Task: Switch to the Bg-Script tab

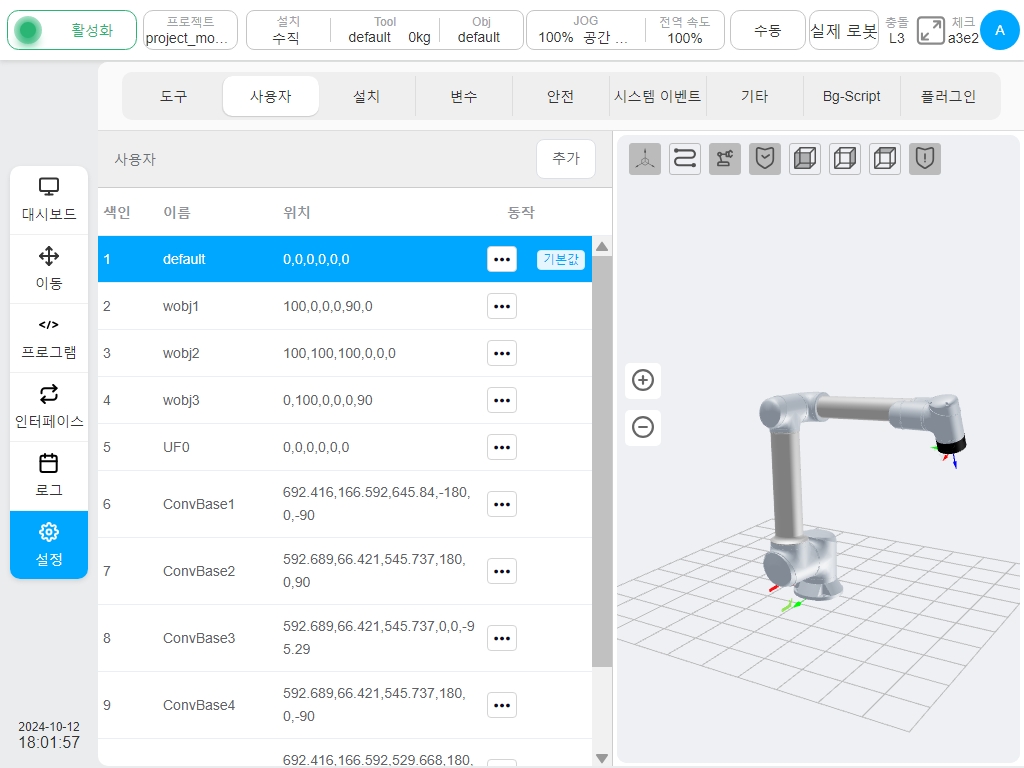Action: coord(851,96)
